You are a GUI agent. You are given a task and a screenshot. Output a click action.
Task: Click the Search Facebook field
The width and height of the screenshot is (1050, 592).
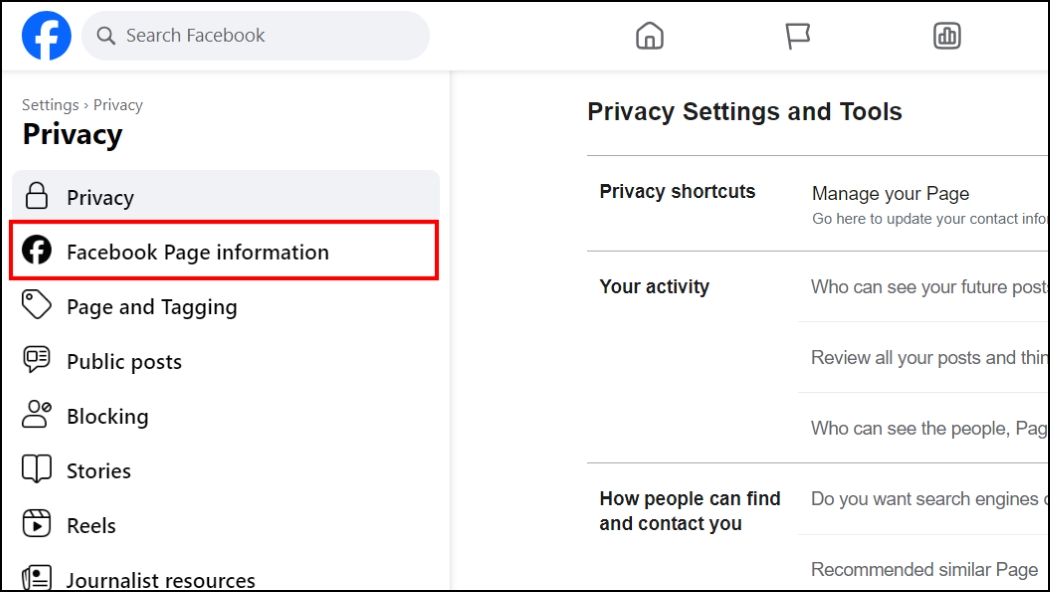point(255,35)
